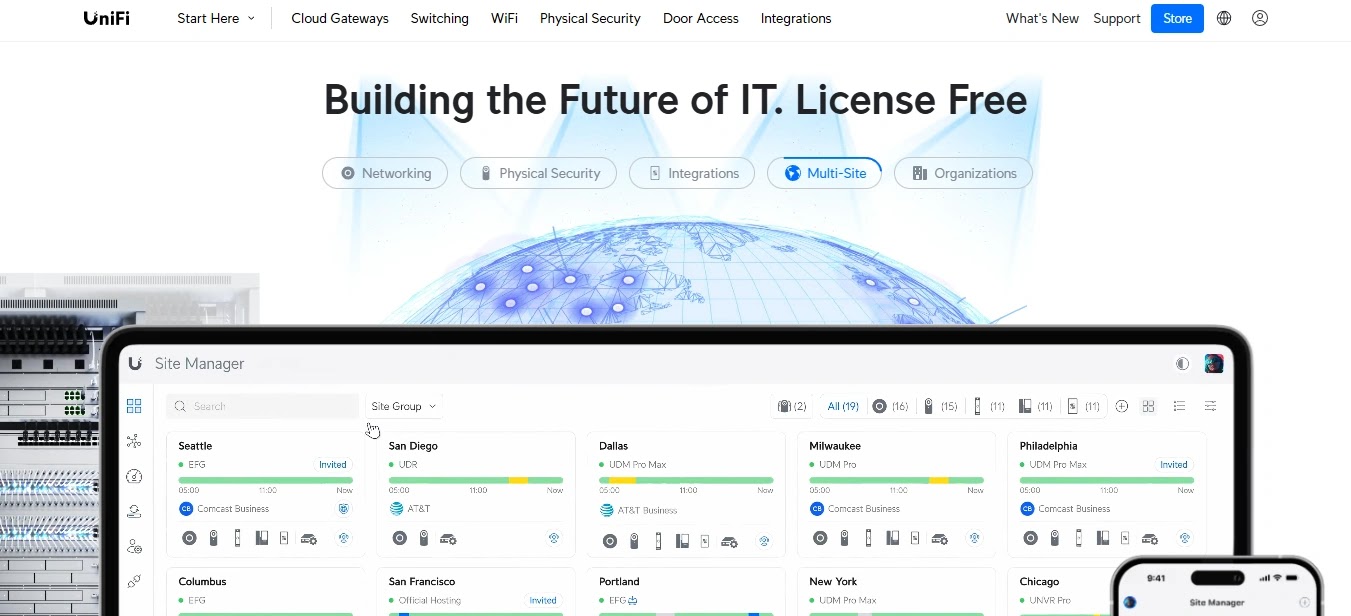1351x616 pixels.
Task: Click Milwaukee's uptime status bar
Action: (897, 481)
